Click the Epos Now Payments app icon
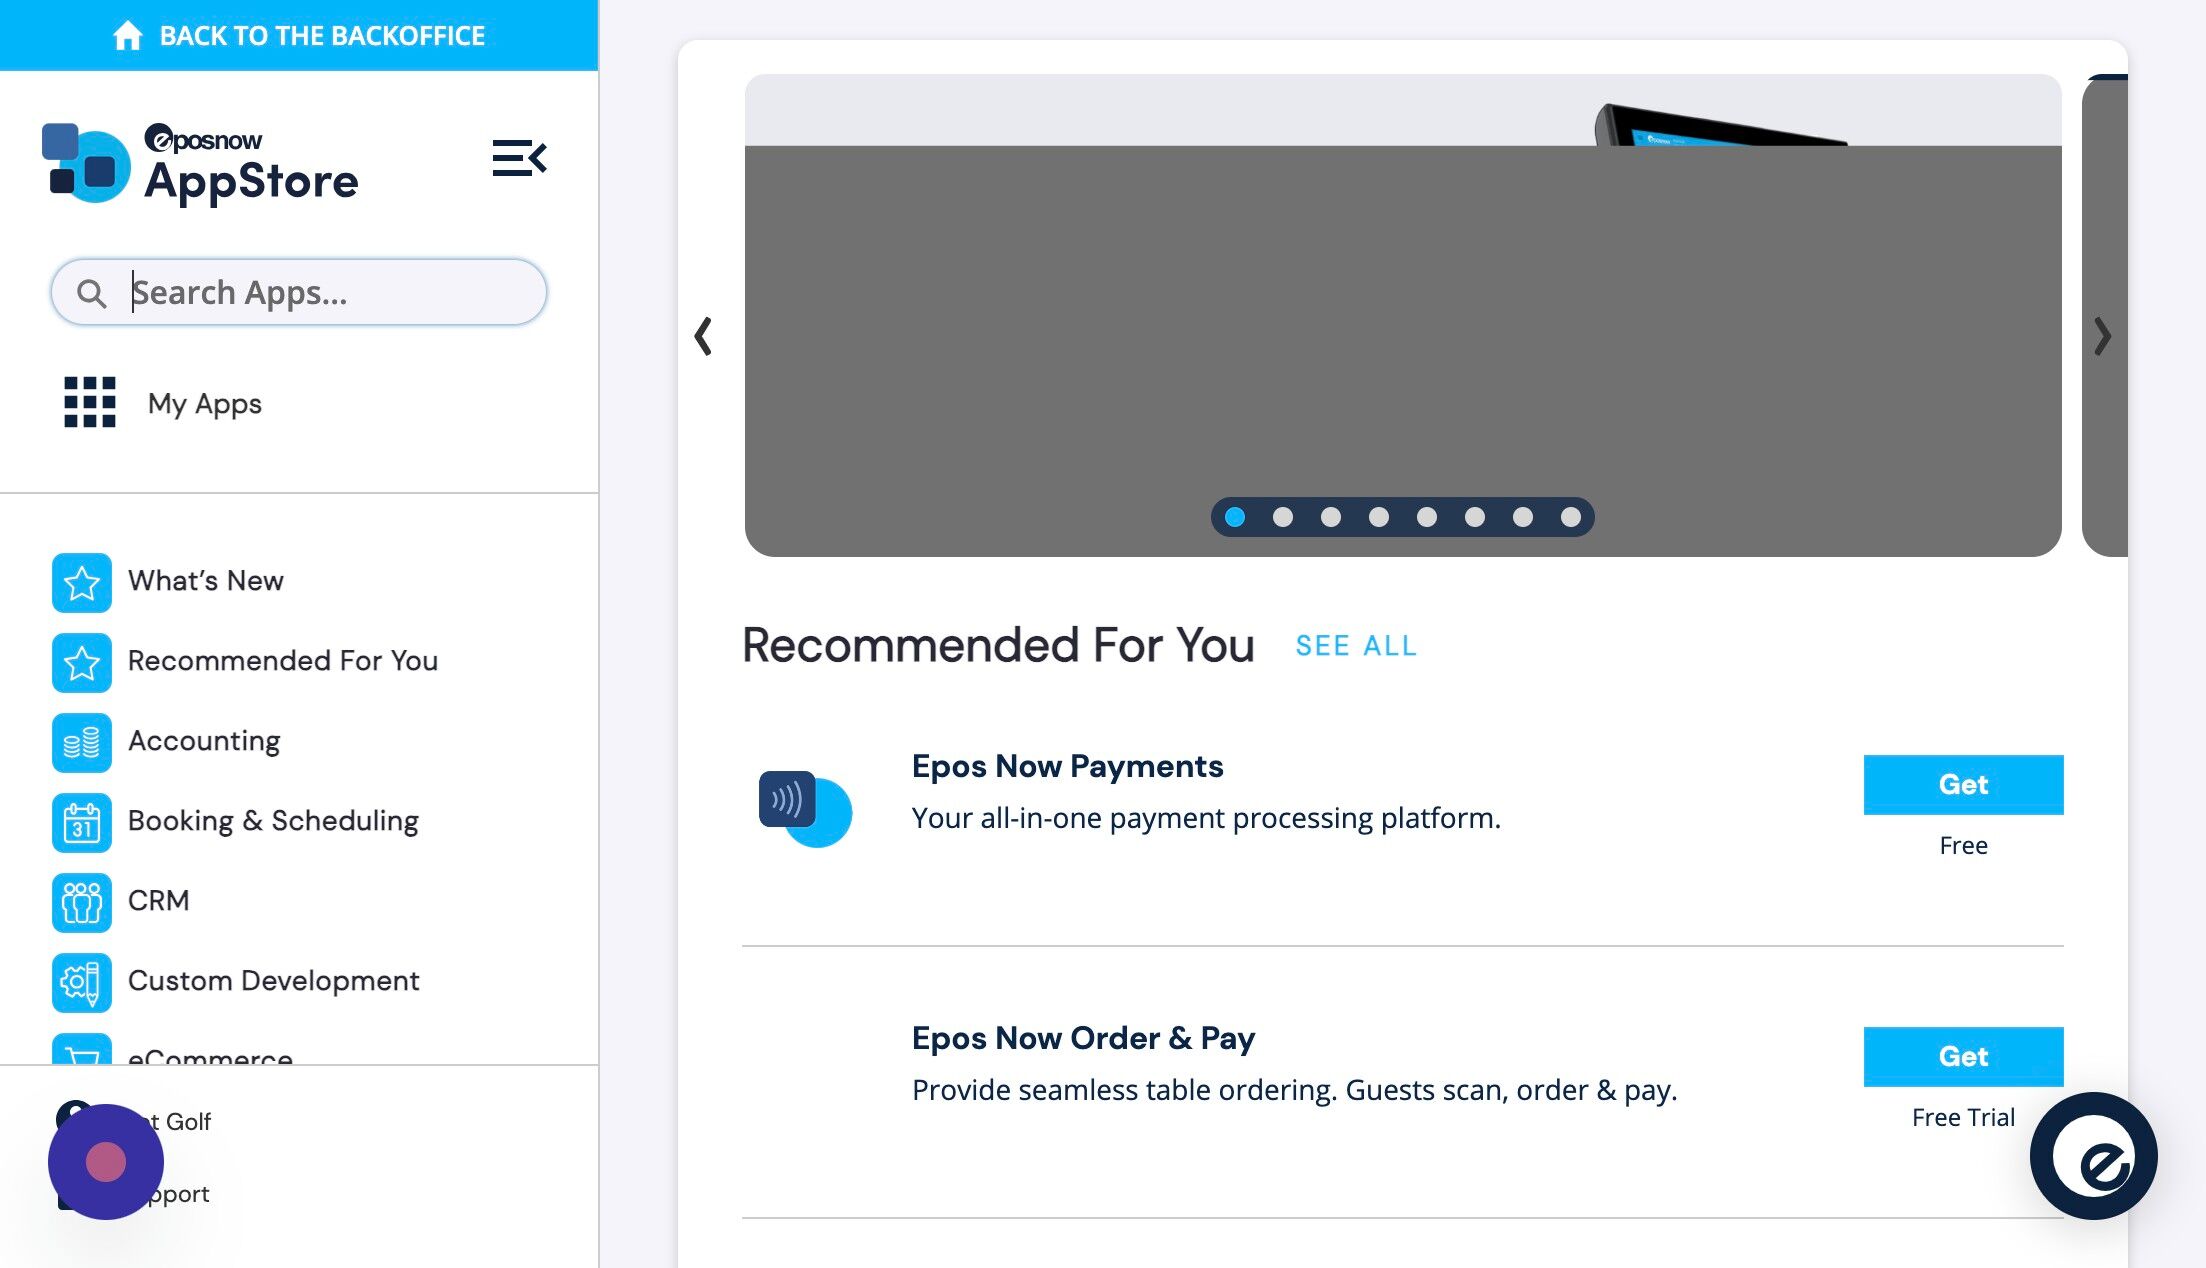Screen dimensions: 2206x1268 [805, 808]
